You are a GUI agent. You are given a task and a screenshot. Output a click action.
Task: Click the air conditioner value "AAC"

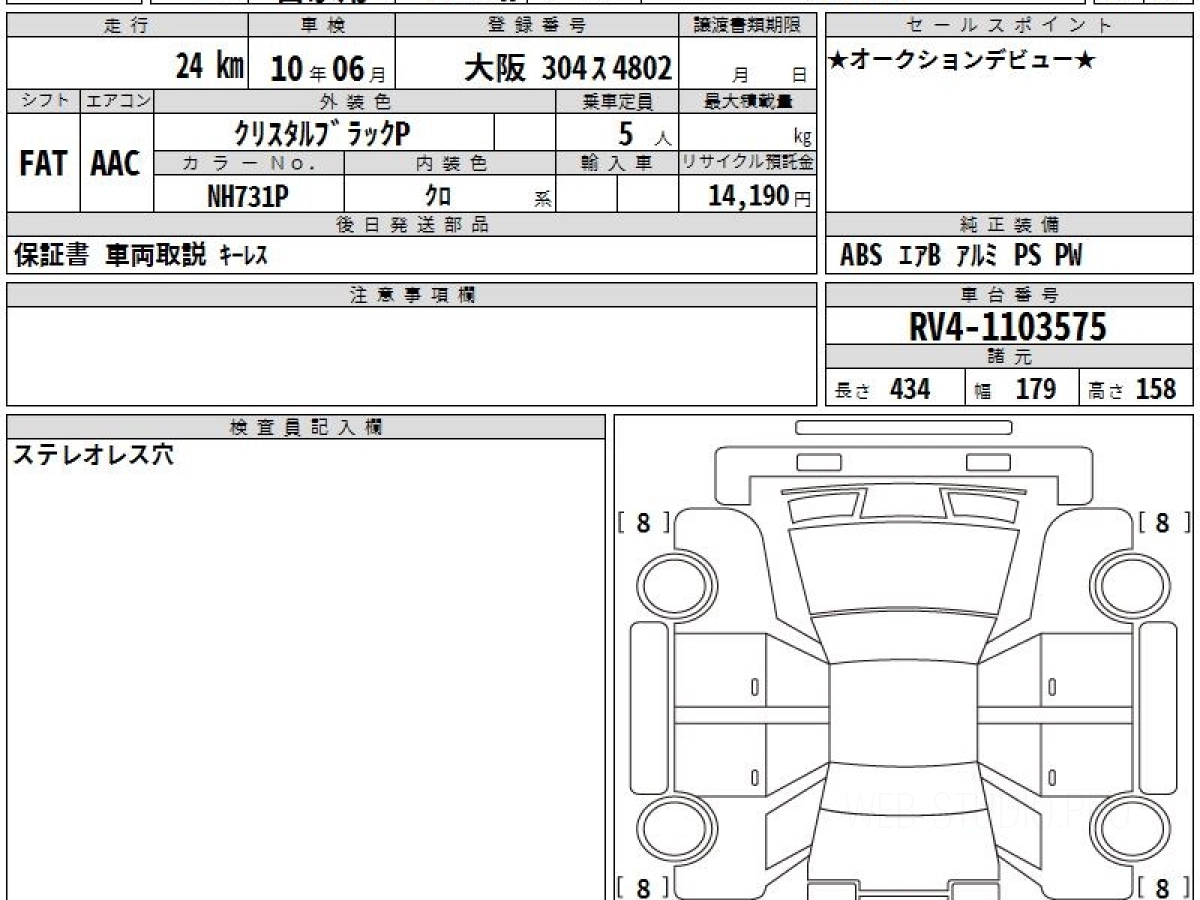116,163
